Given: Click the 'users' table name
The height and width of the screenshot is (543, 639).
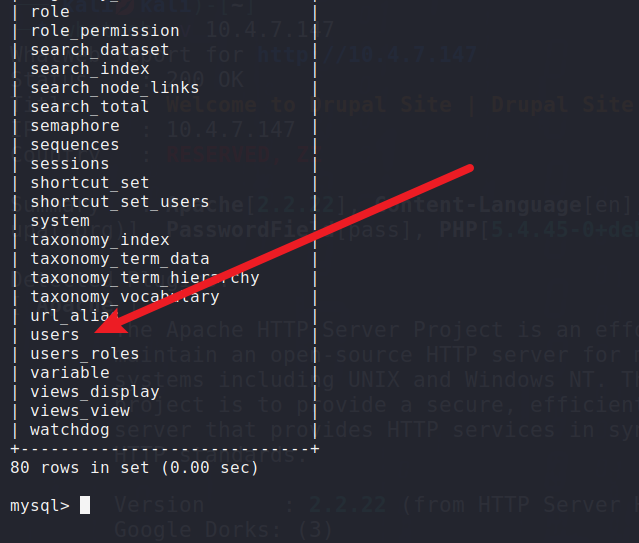Looking at the screenshot, I should coord(55,335).
